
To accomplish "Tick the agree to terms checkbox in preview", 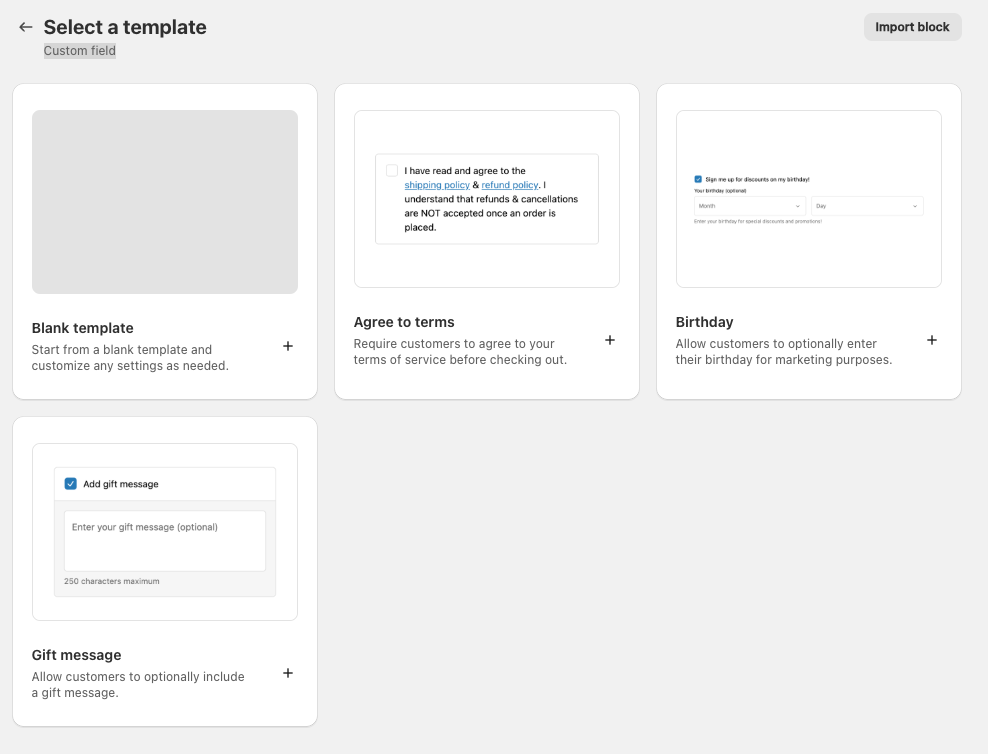I will click(392, 171).
